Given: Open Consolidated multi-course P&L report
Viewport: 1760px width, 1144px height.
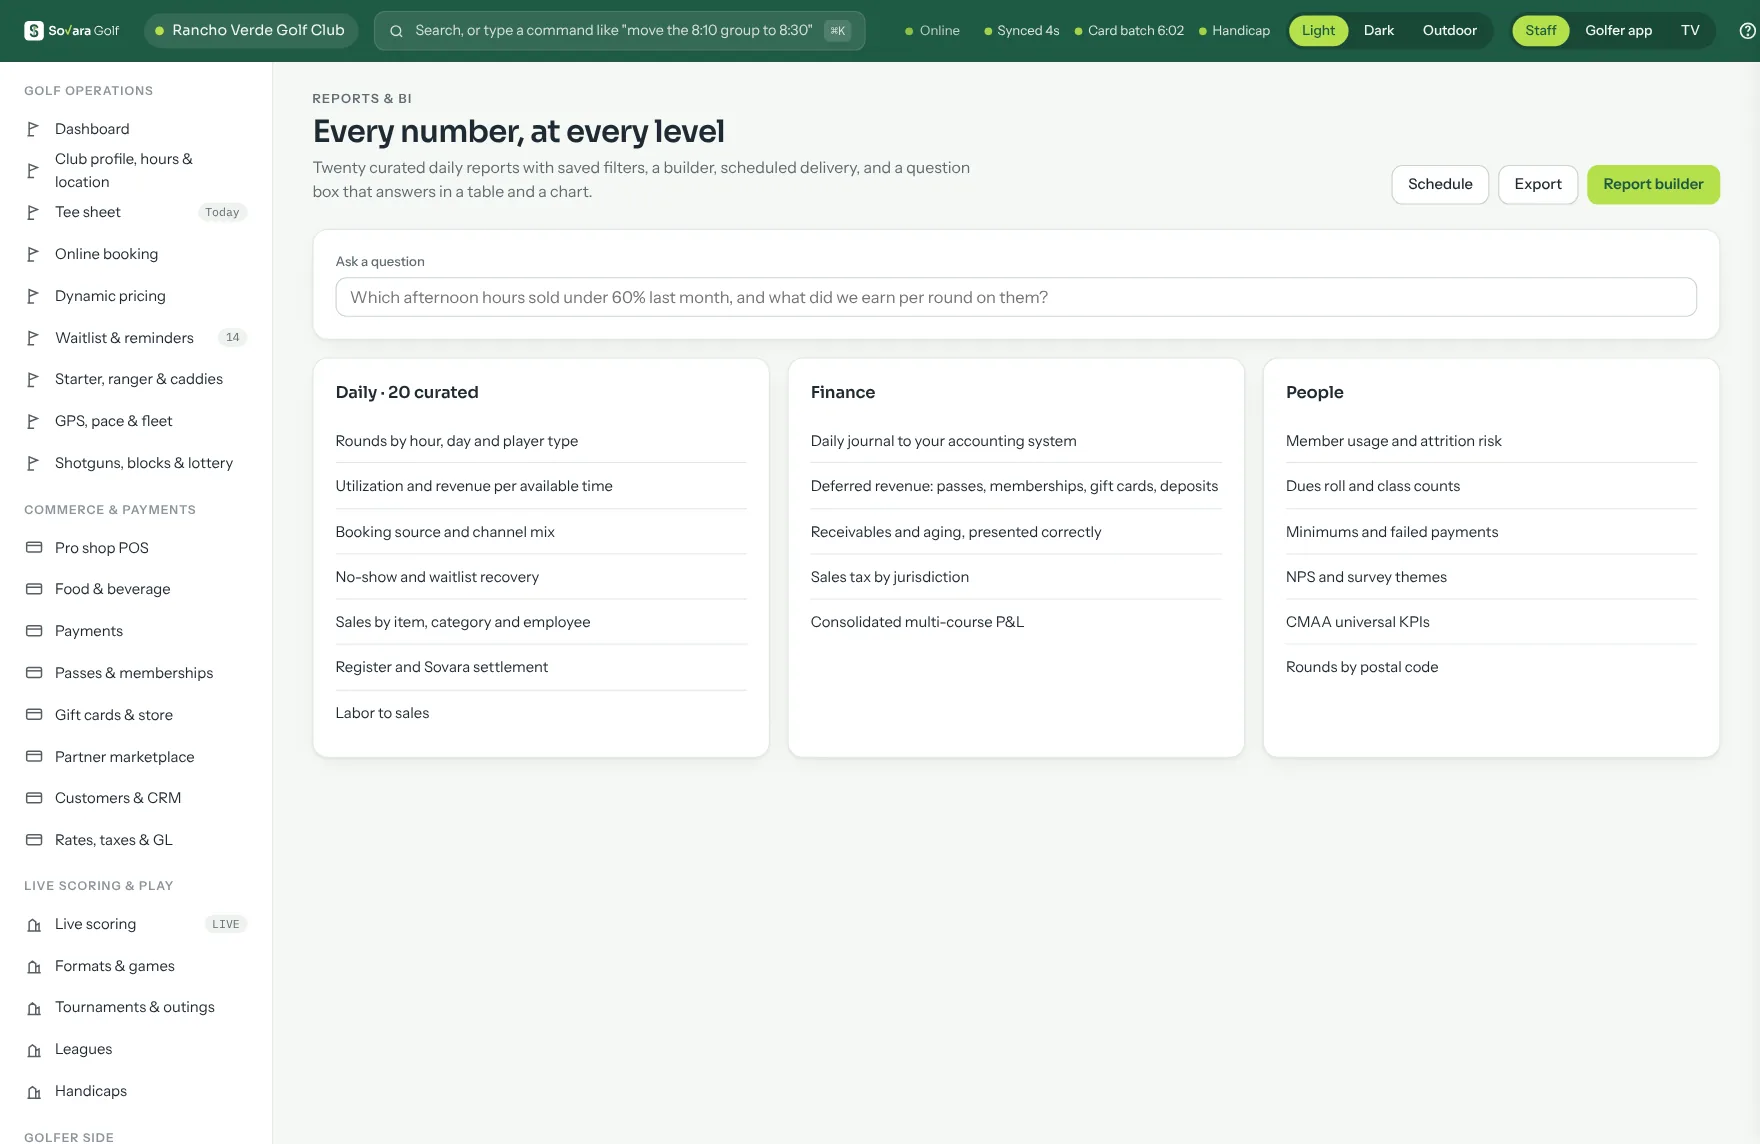Looking at the screenshot, I should pos(1016,622).
